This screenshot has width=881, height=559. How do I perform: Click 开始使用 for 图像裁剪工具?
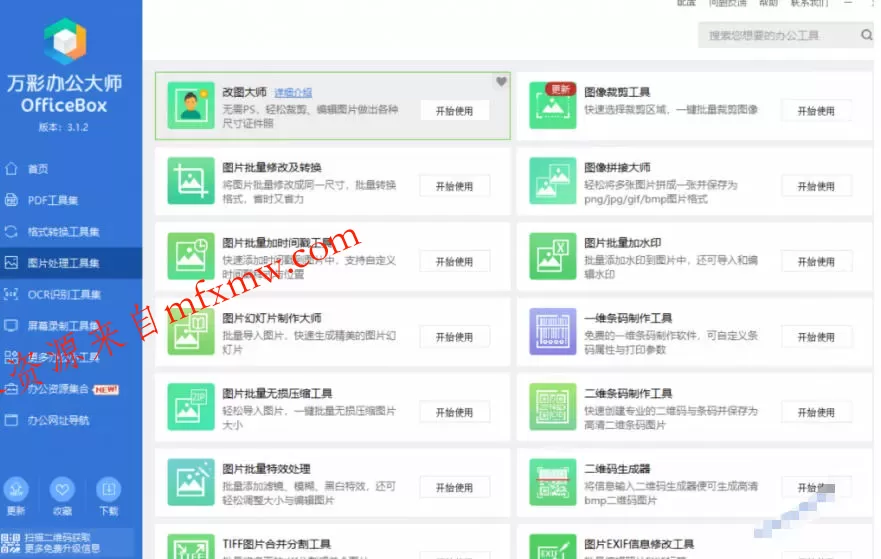(x=816, y=111)
